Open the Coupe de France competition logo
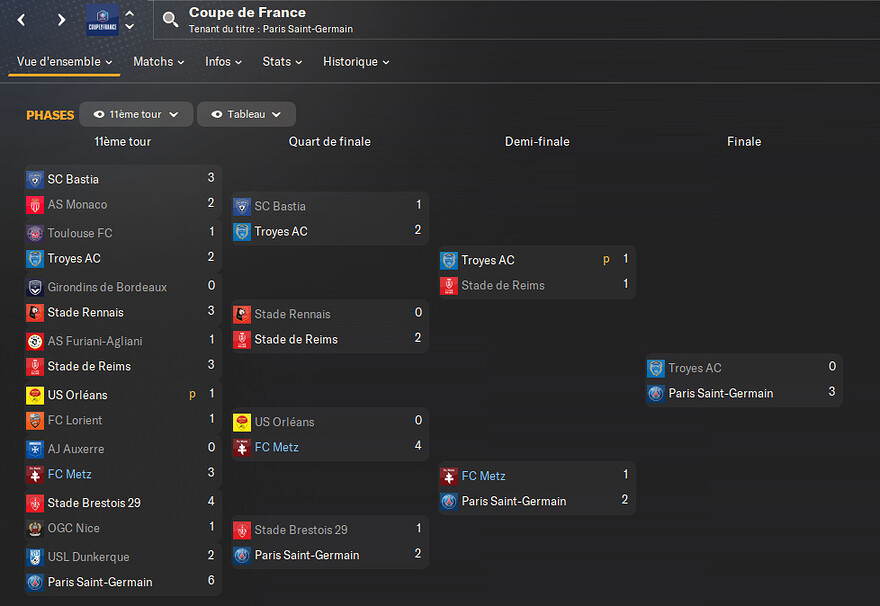The height and width of the screenshot is (606, 880). (102, 20)
